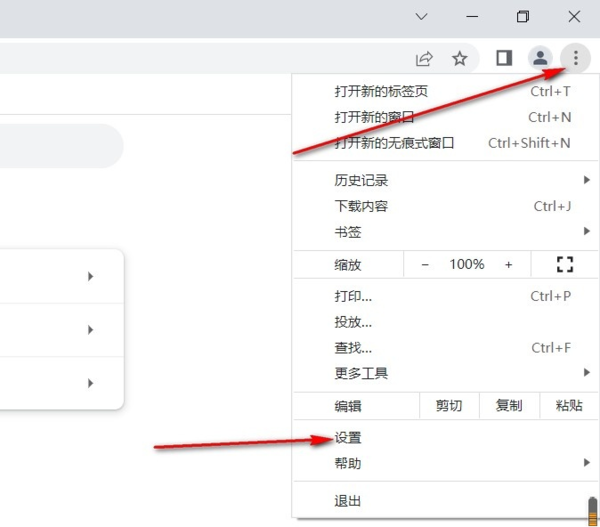Click the 剪切 button
This screenshot has width=600, height=527.
point(449,406)
